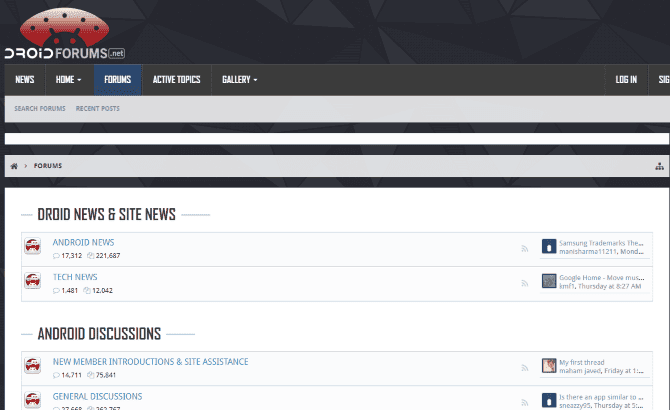
Task: Expand the Gallery dropdown menu
Action: (239, 79)
